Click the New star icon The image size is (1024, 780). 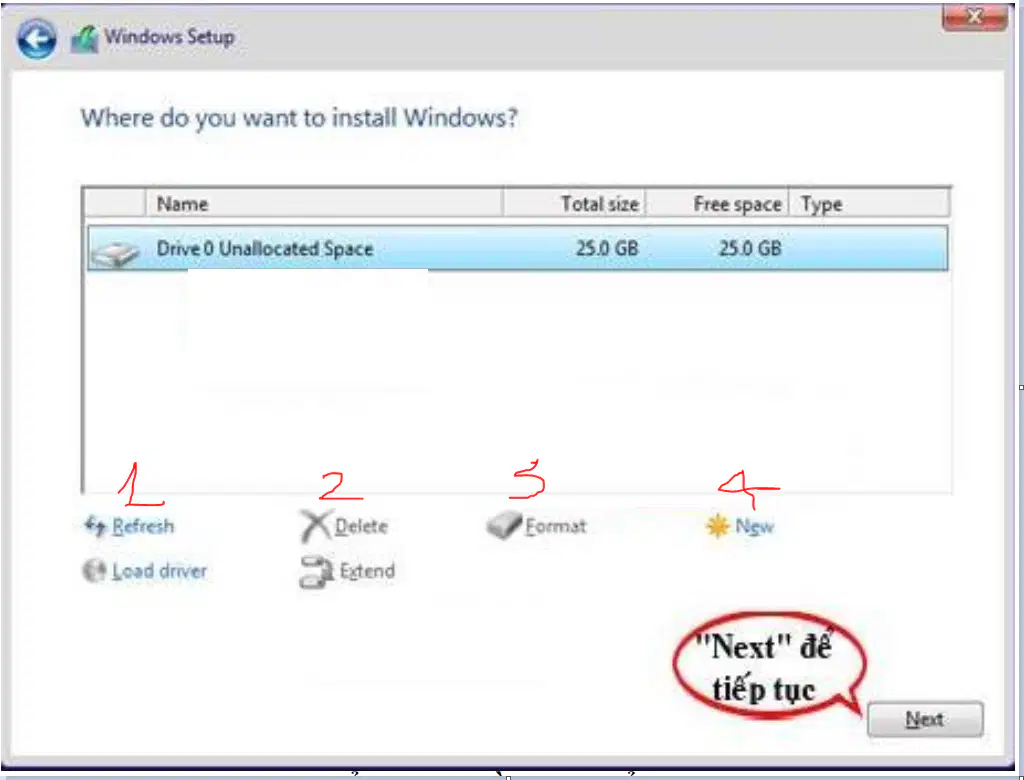717,525
